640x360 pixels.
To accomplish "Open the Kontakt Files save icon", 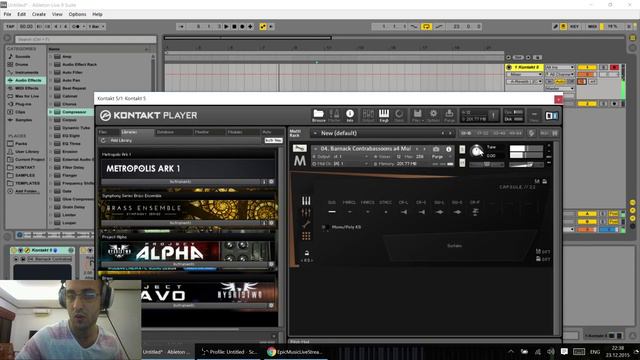I will tap(417, 116).
